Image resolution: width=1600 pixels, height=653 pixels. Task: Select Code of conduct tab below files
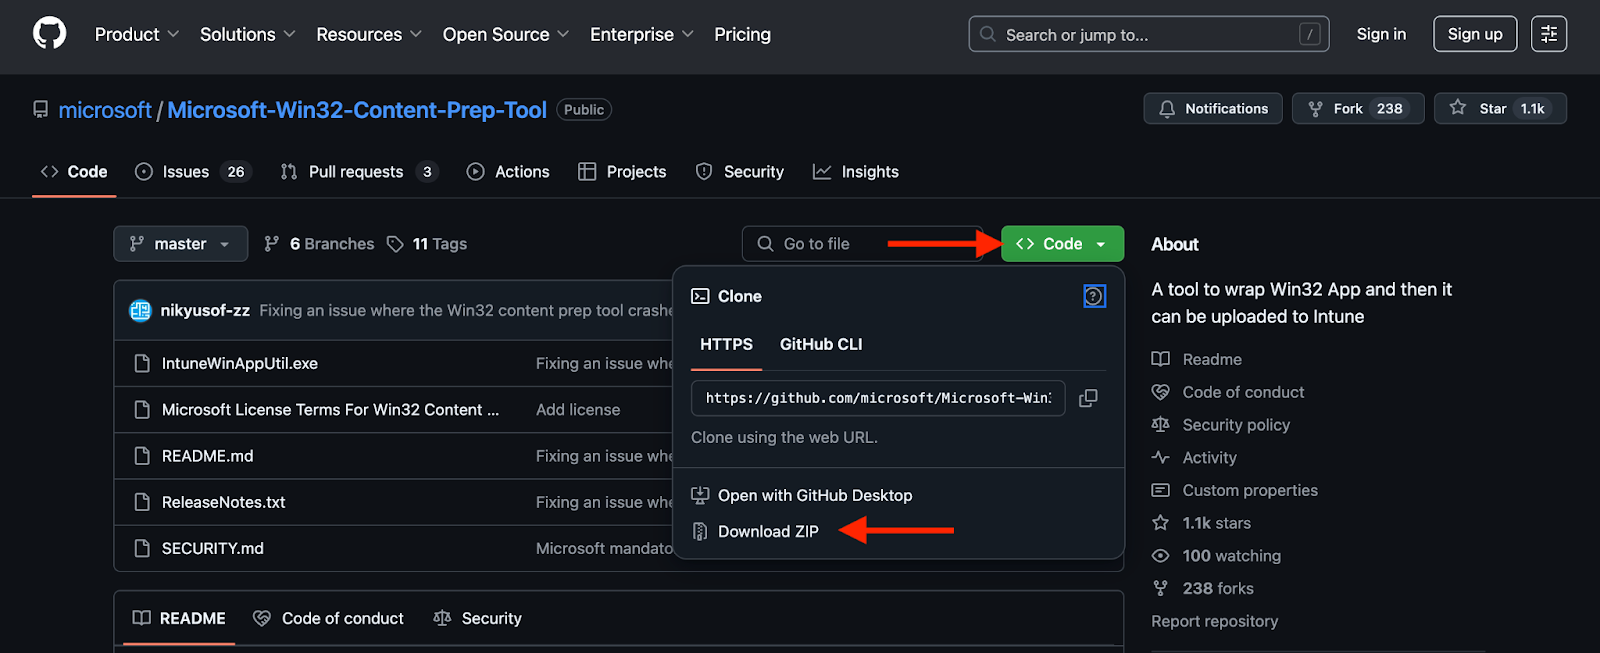click(329, 618)
